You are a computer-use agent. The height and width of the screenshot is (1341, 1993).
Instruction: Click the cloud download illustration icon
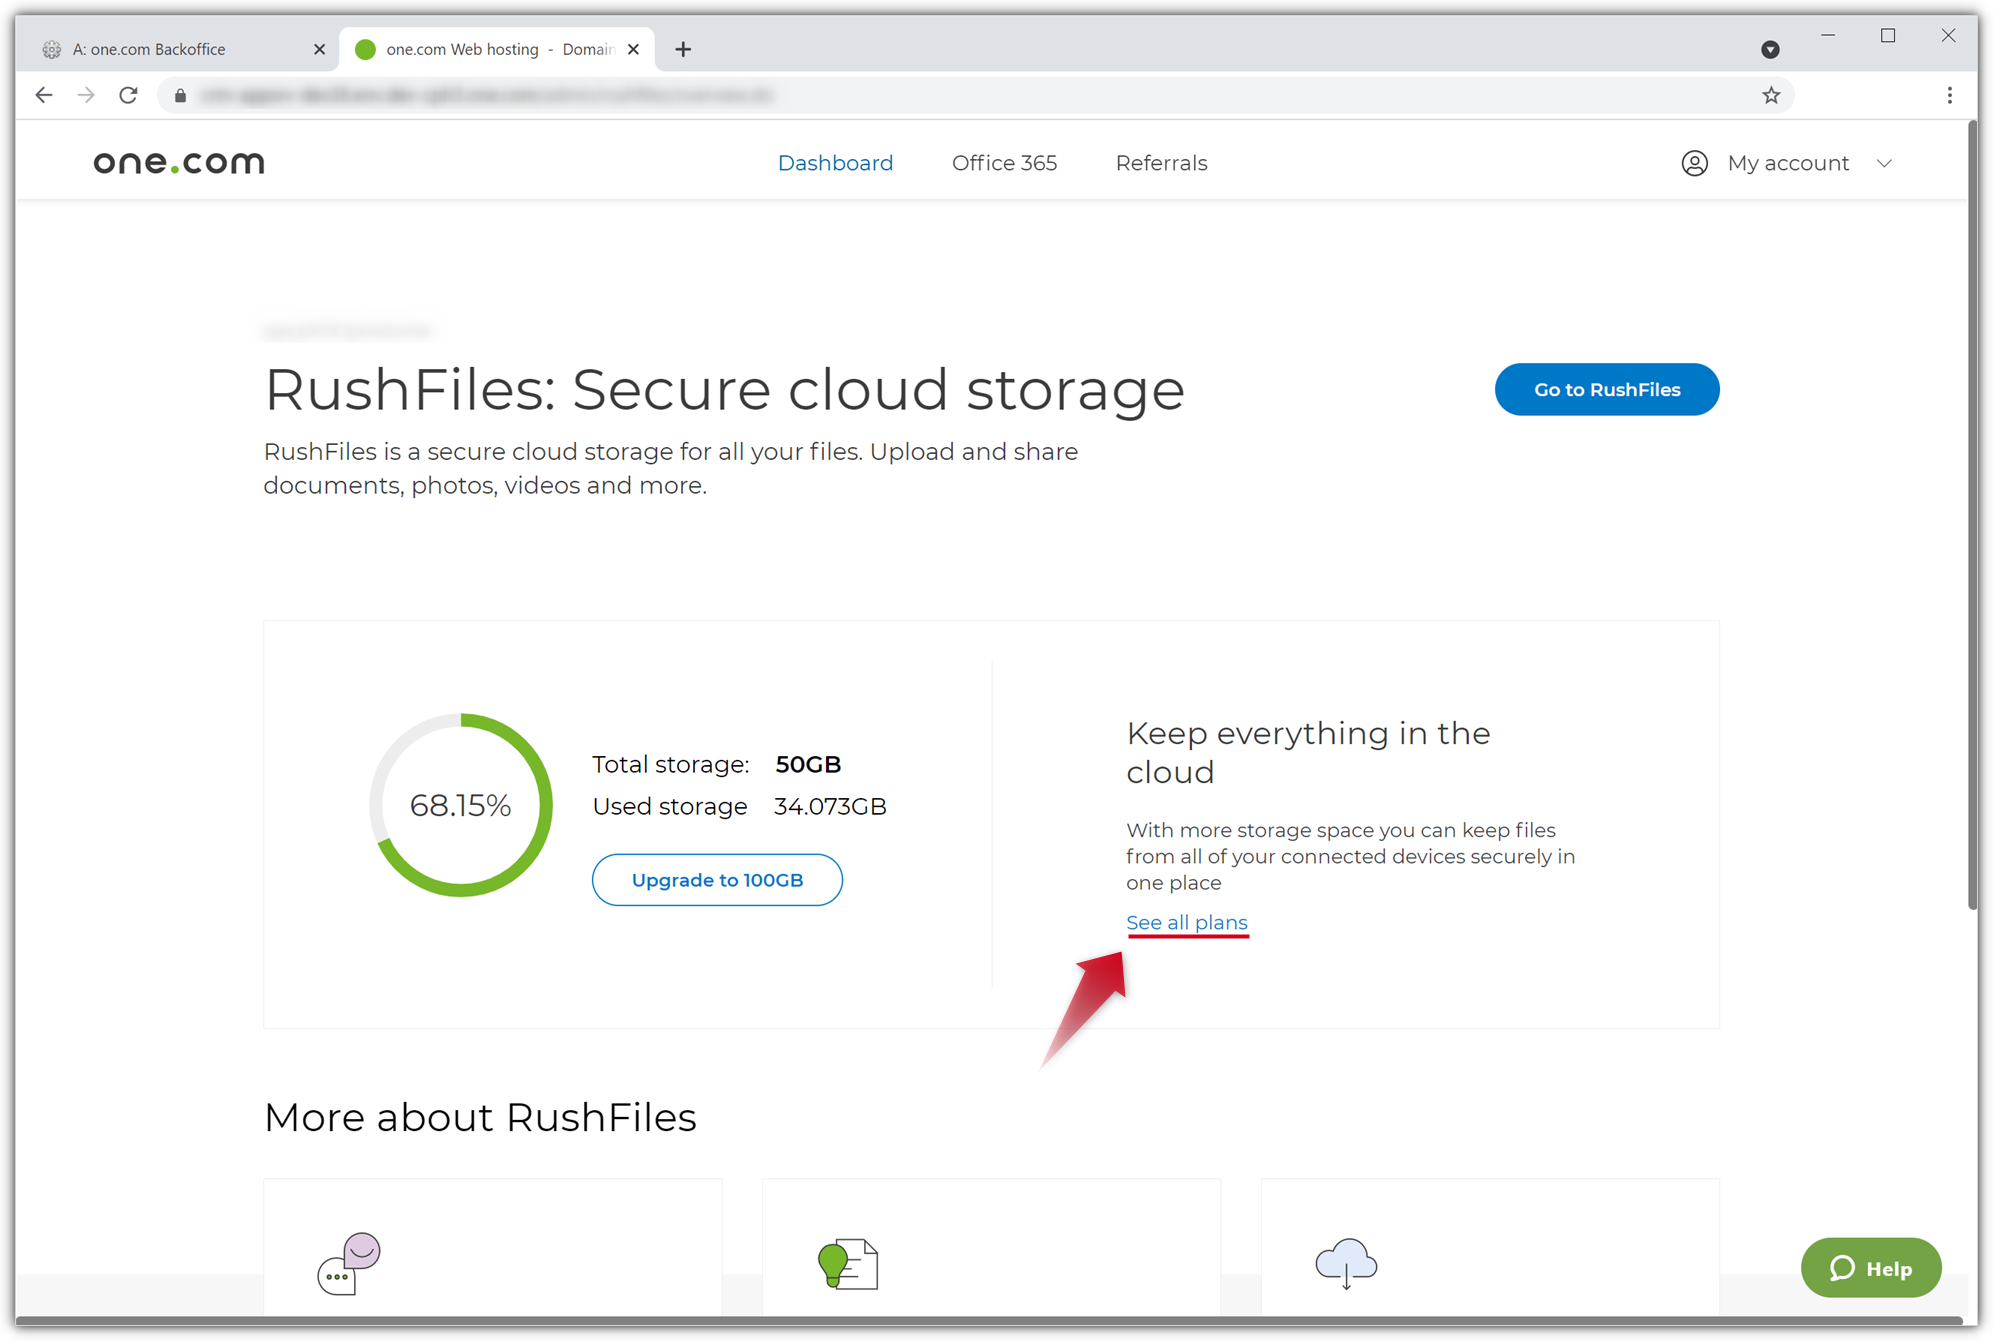click(x=1345, y=1263)
